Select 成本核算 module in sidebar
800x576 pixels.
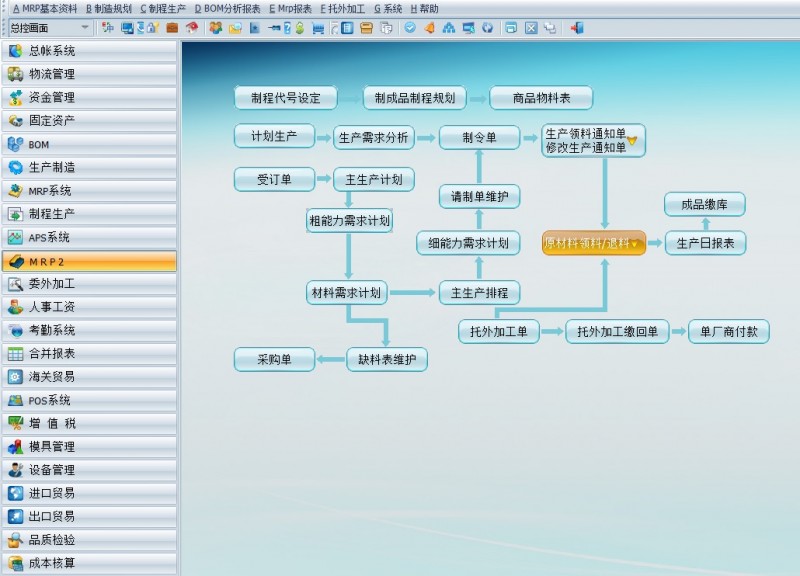(x=52, y=563)
